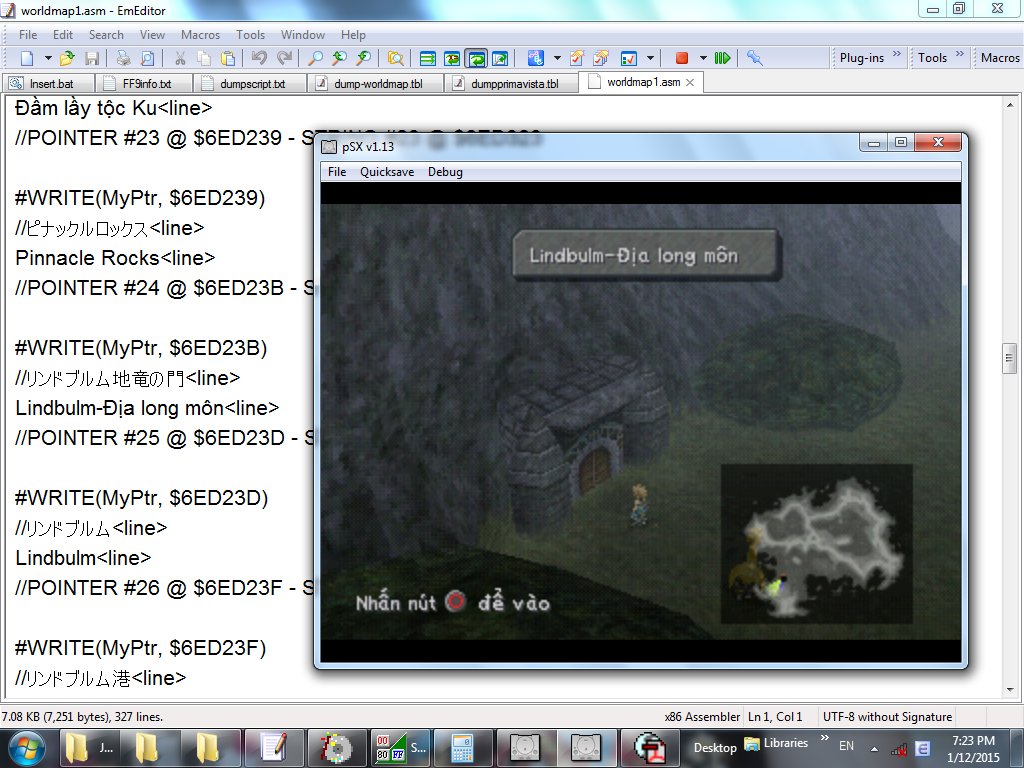Open the dropdown arrow next to New file
The image size is (1024, 768).
coord(48,58)
